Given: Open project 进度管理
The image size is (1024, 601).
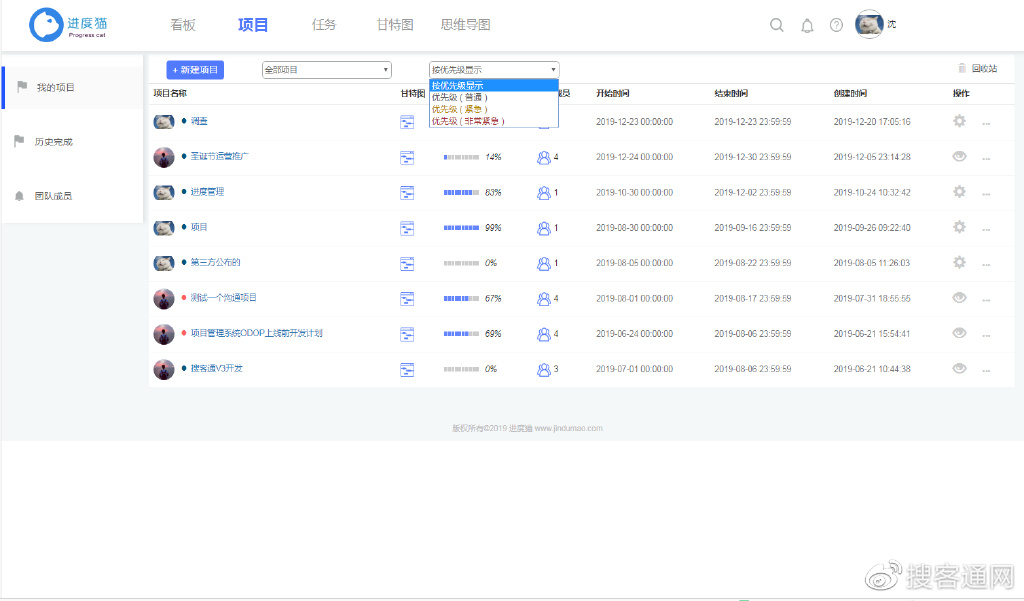Looking at the screenshot, I should [x=207, y=191].
